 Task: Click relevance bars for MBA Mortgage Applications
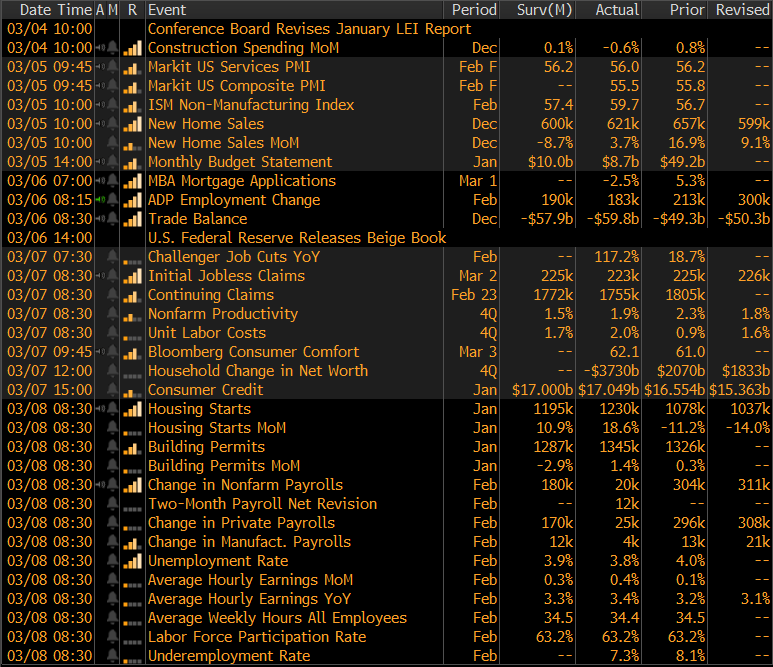point(132,181)
